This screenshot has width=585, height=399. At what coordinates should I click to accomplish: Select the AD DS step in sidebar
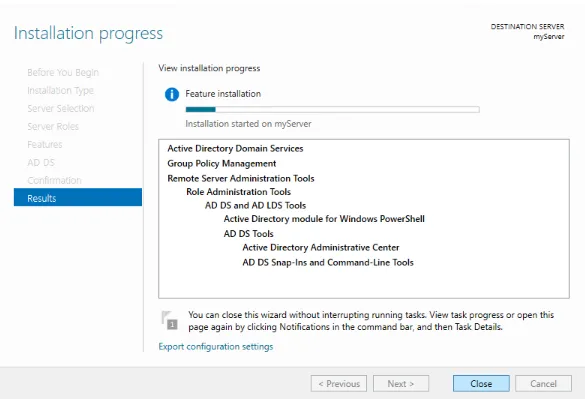[41, 162]
